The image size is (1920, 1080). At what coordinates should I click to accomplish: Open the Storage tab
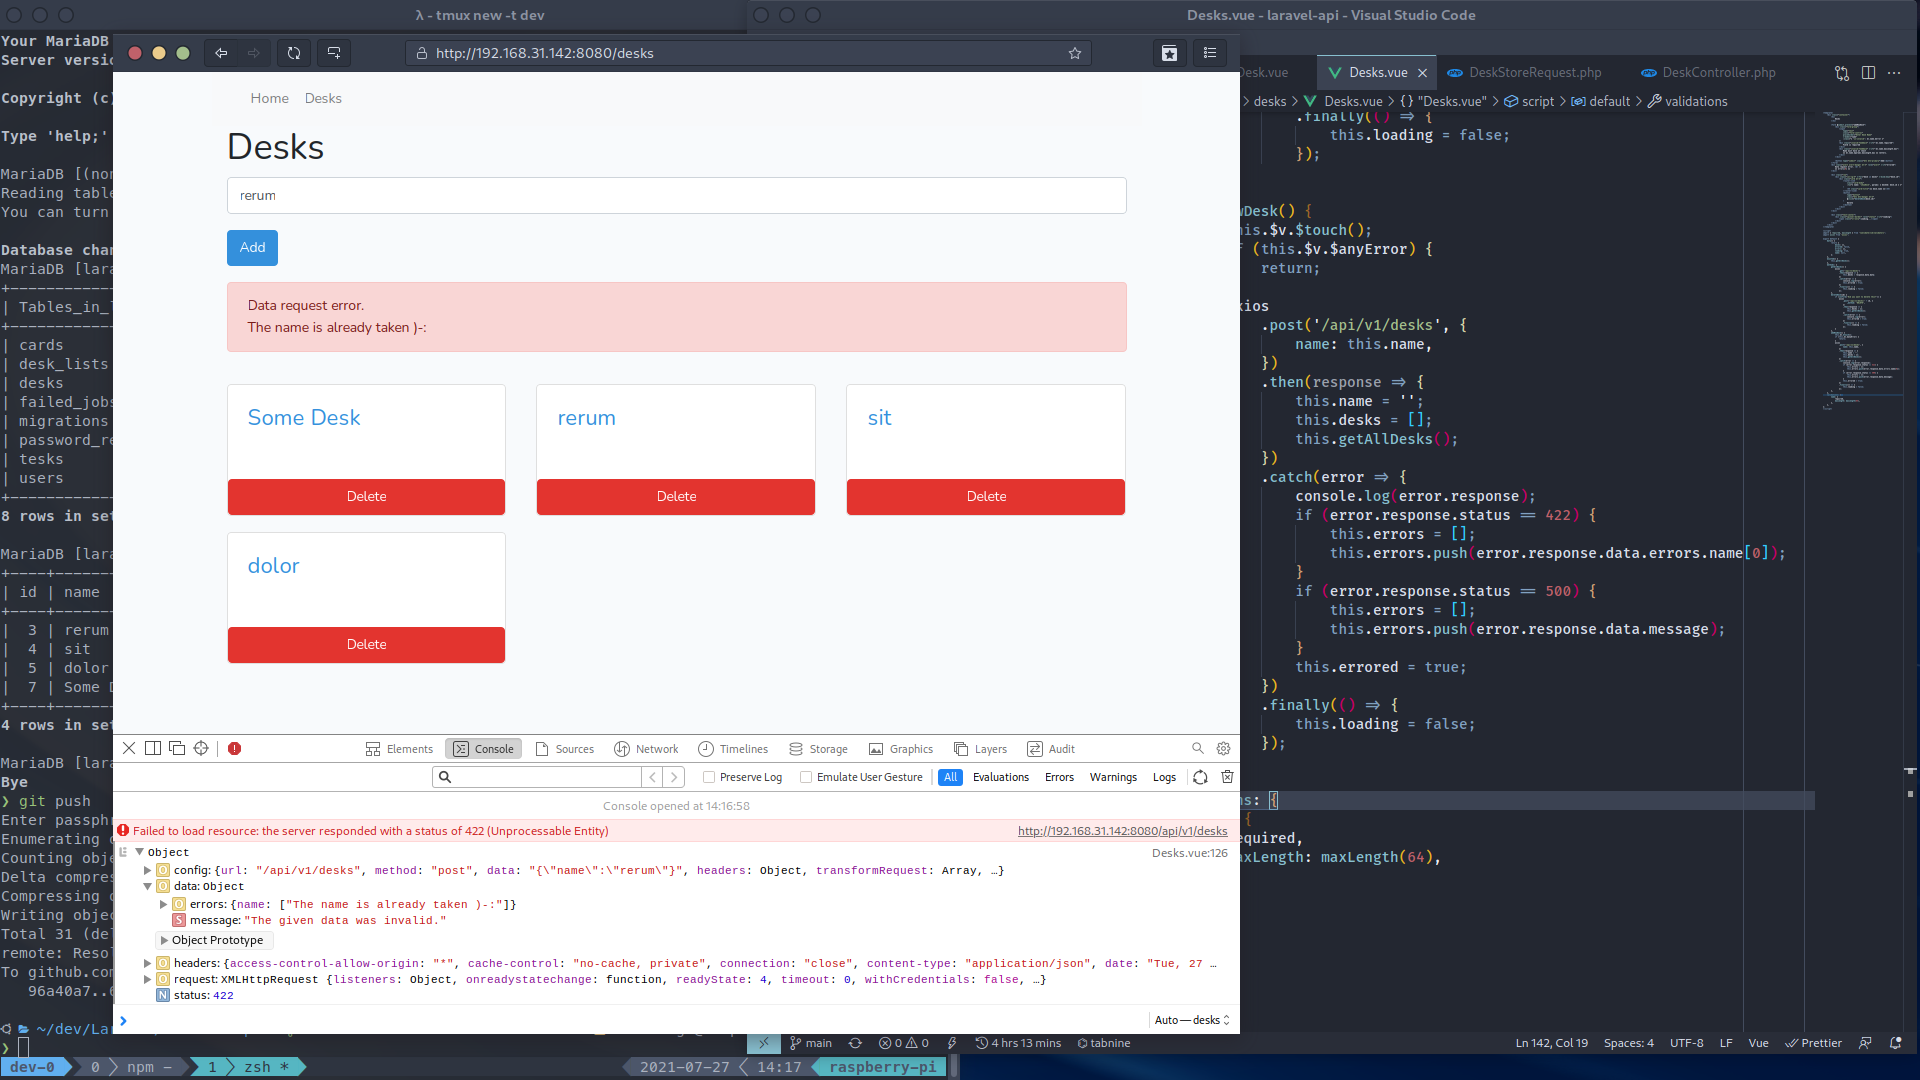coord(818,749)
